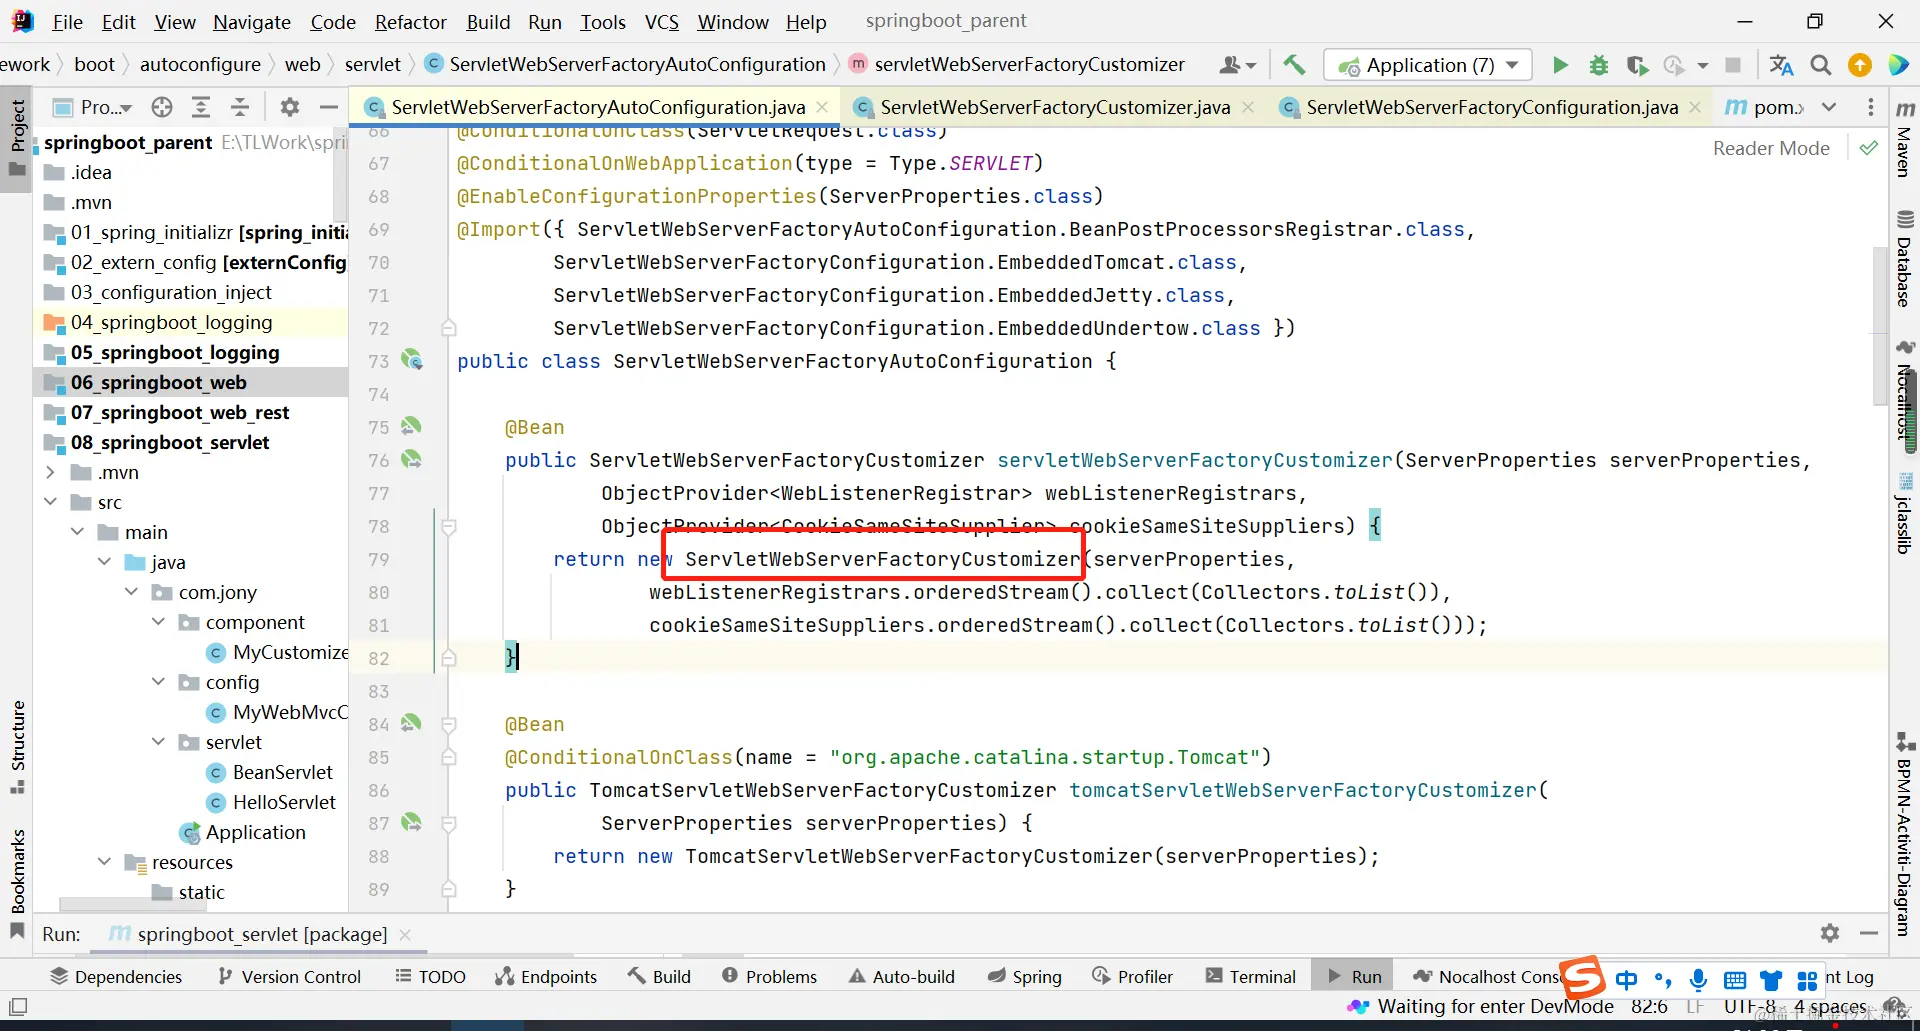
Task: Toggle Chinese input mode in the IME bar
Action: (1627, 980)
